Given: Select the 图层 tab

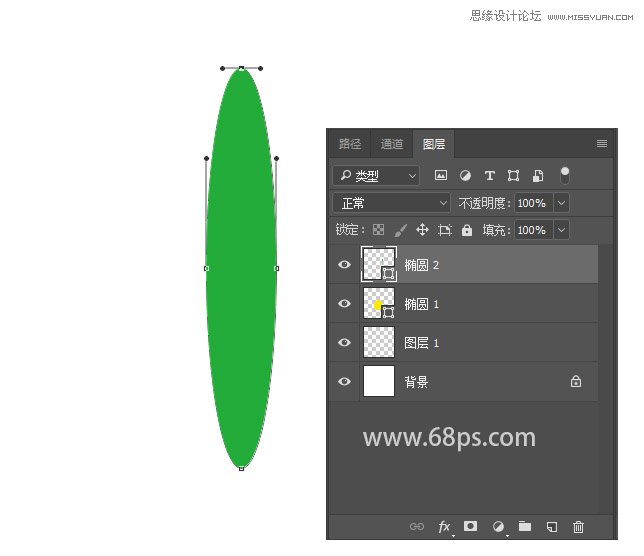Looking at the screenshot, I should click(x=434, y=144).
